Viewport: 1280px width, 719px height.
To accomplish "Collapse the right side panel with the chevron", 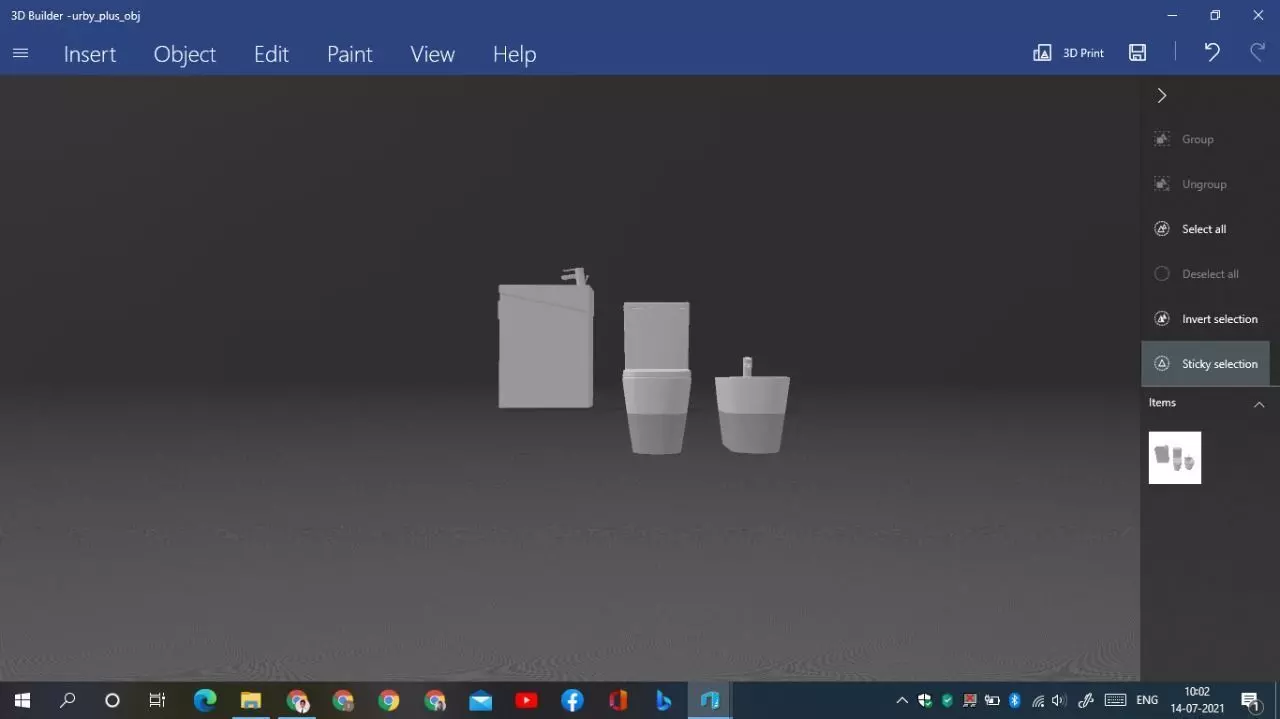I will (1162, 95).
